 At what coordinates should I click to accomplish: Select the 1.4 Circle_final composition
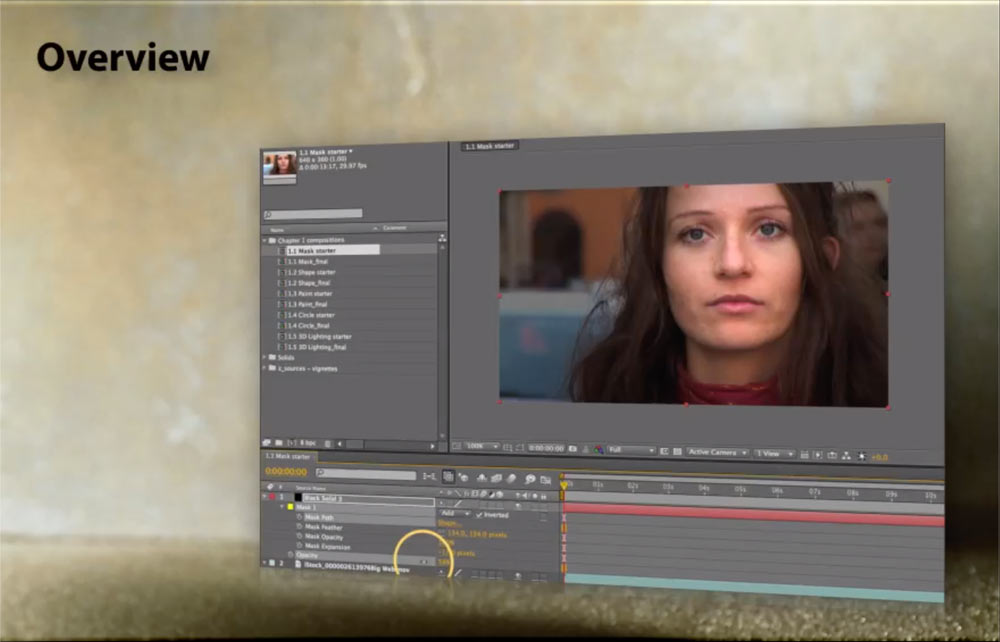click(309, 326)
